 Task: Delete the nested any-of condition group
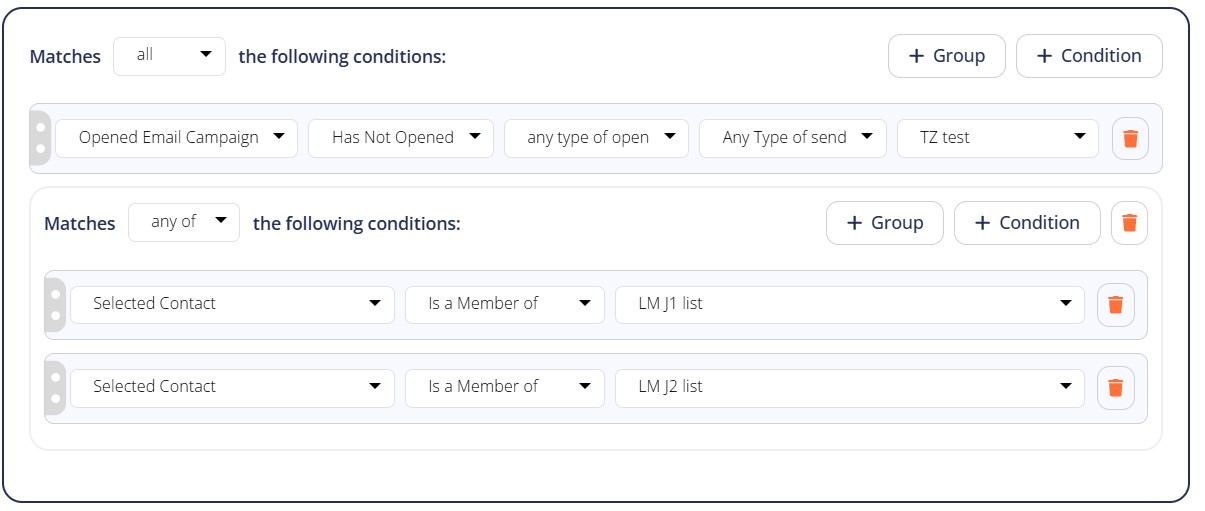1129,223
